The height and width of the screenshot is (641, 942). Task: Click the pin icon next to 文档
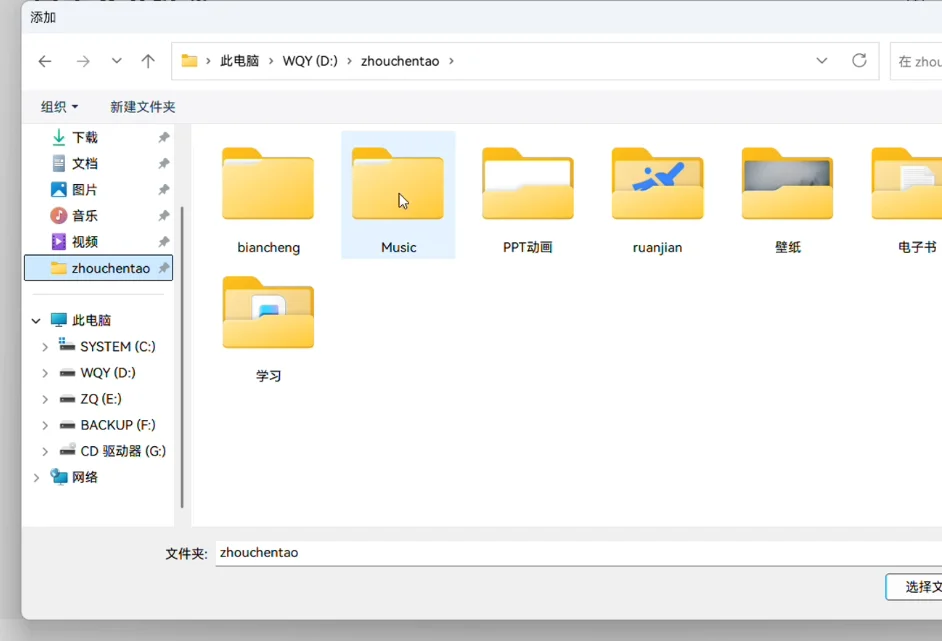click(163, 163)
